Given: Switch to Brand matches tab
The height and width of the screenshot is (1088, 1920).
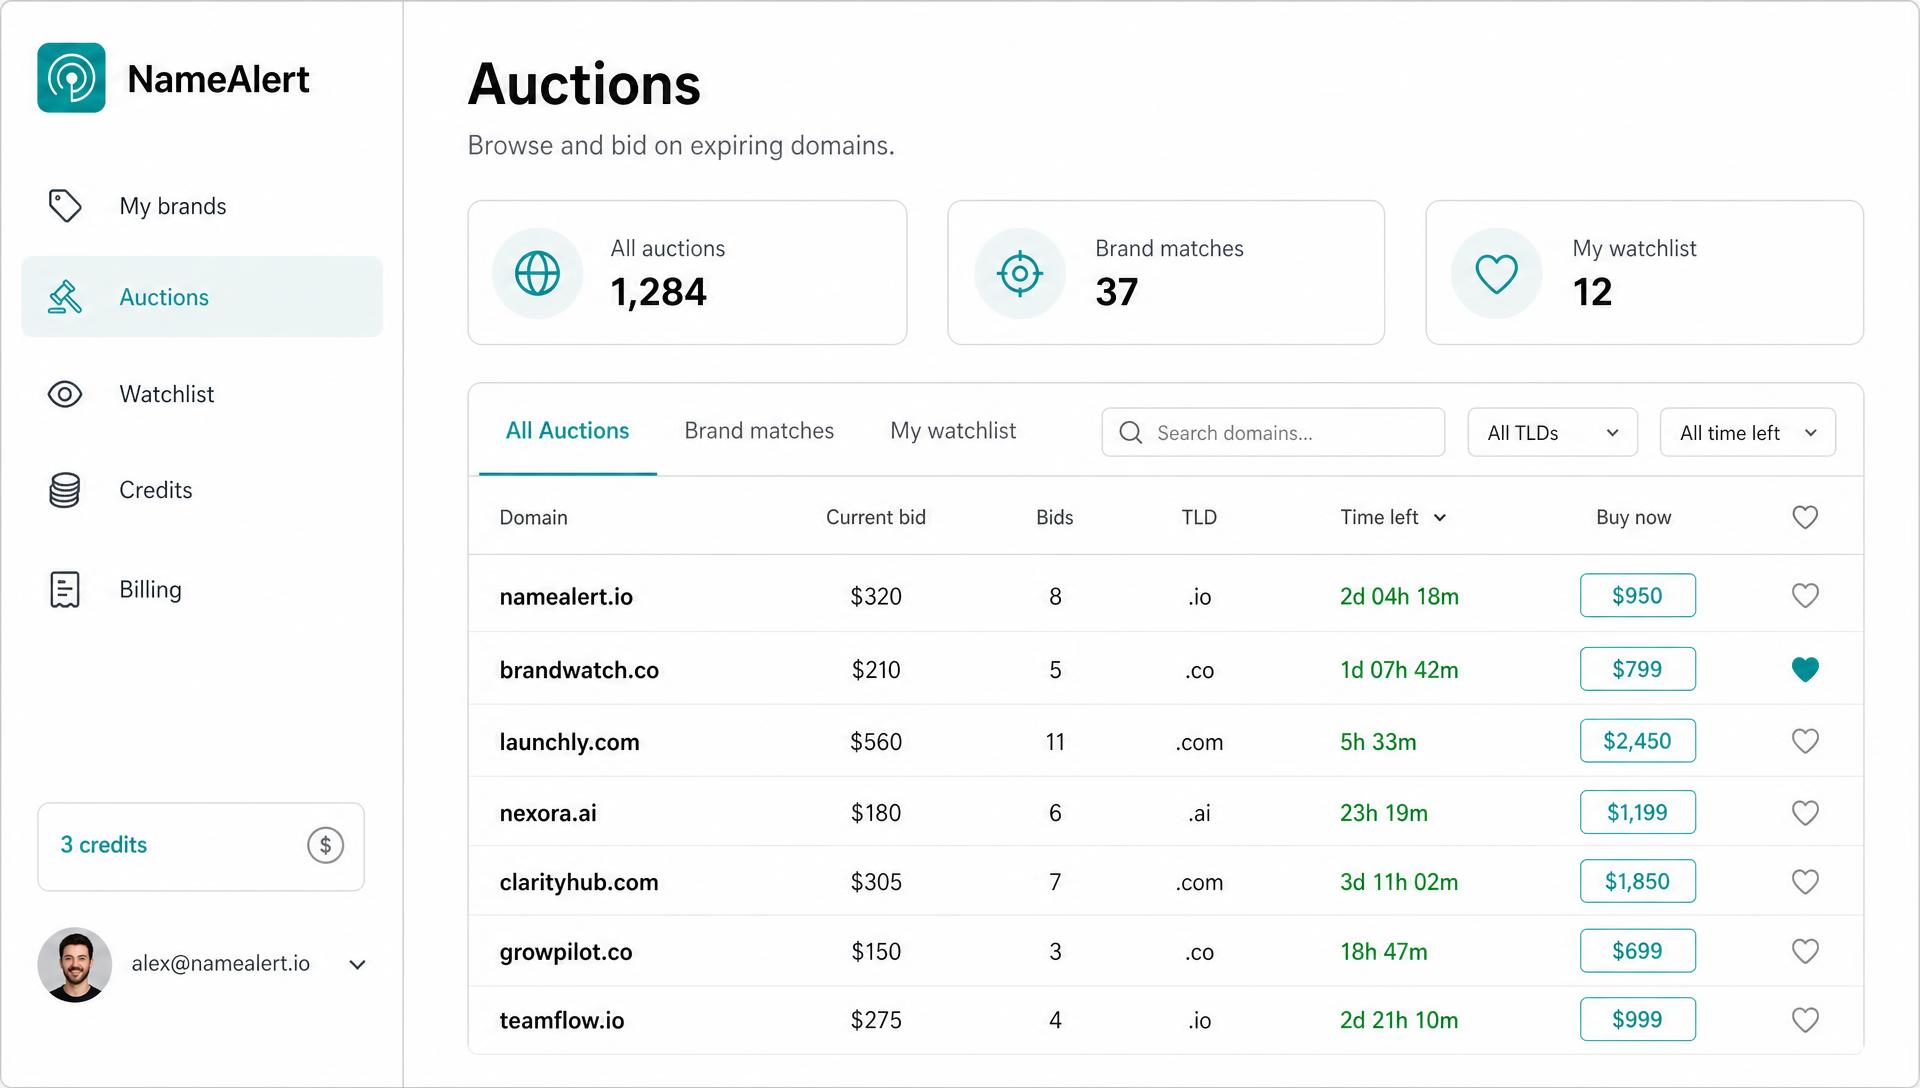Looking at the screenshot, I should click(759, 431).
